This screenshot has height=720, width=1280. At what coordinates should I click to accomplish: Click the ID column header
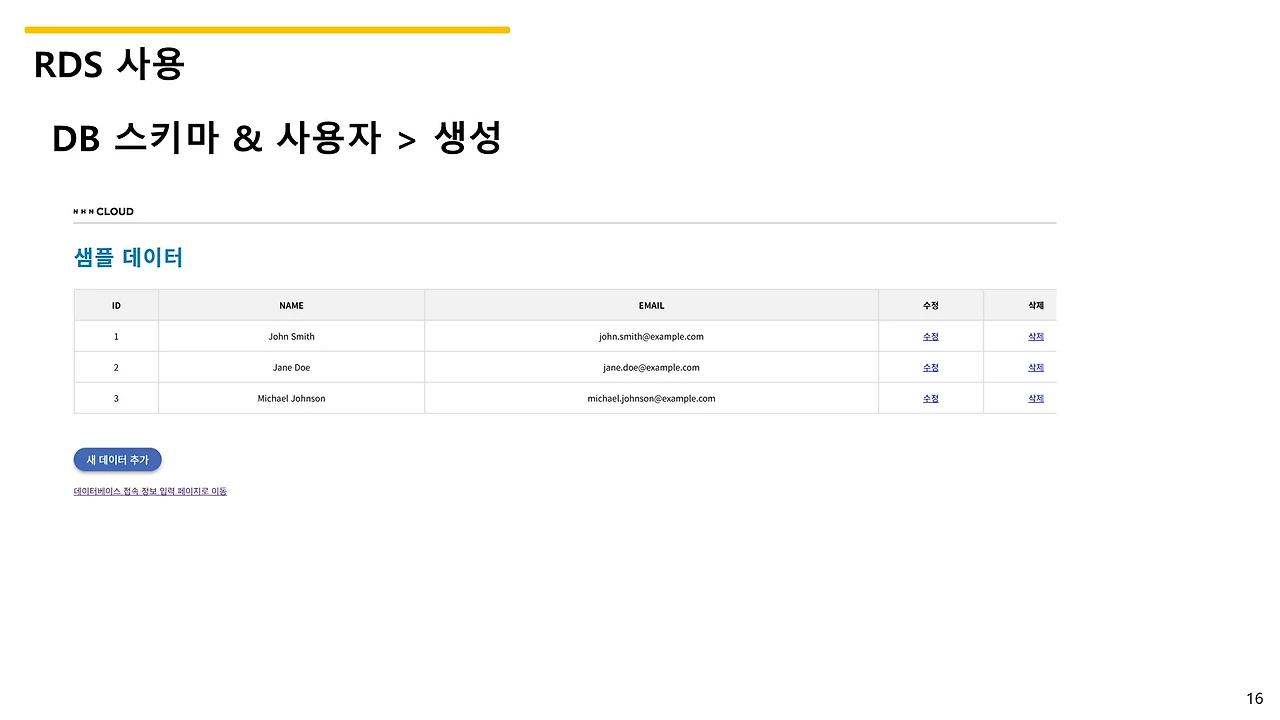pyautogui.click(x=116, y=305)
